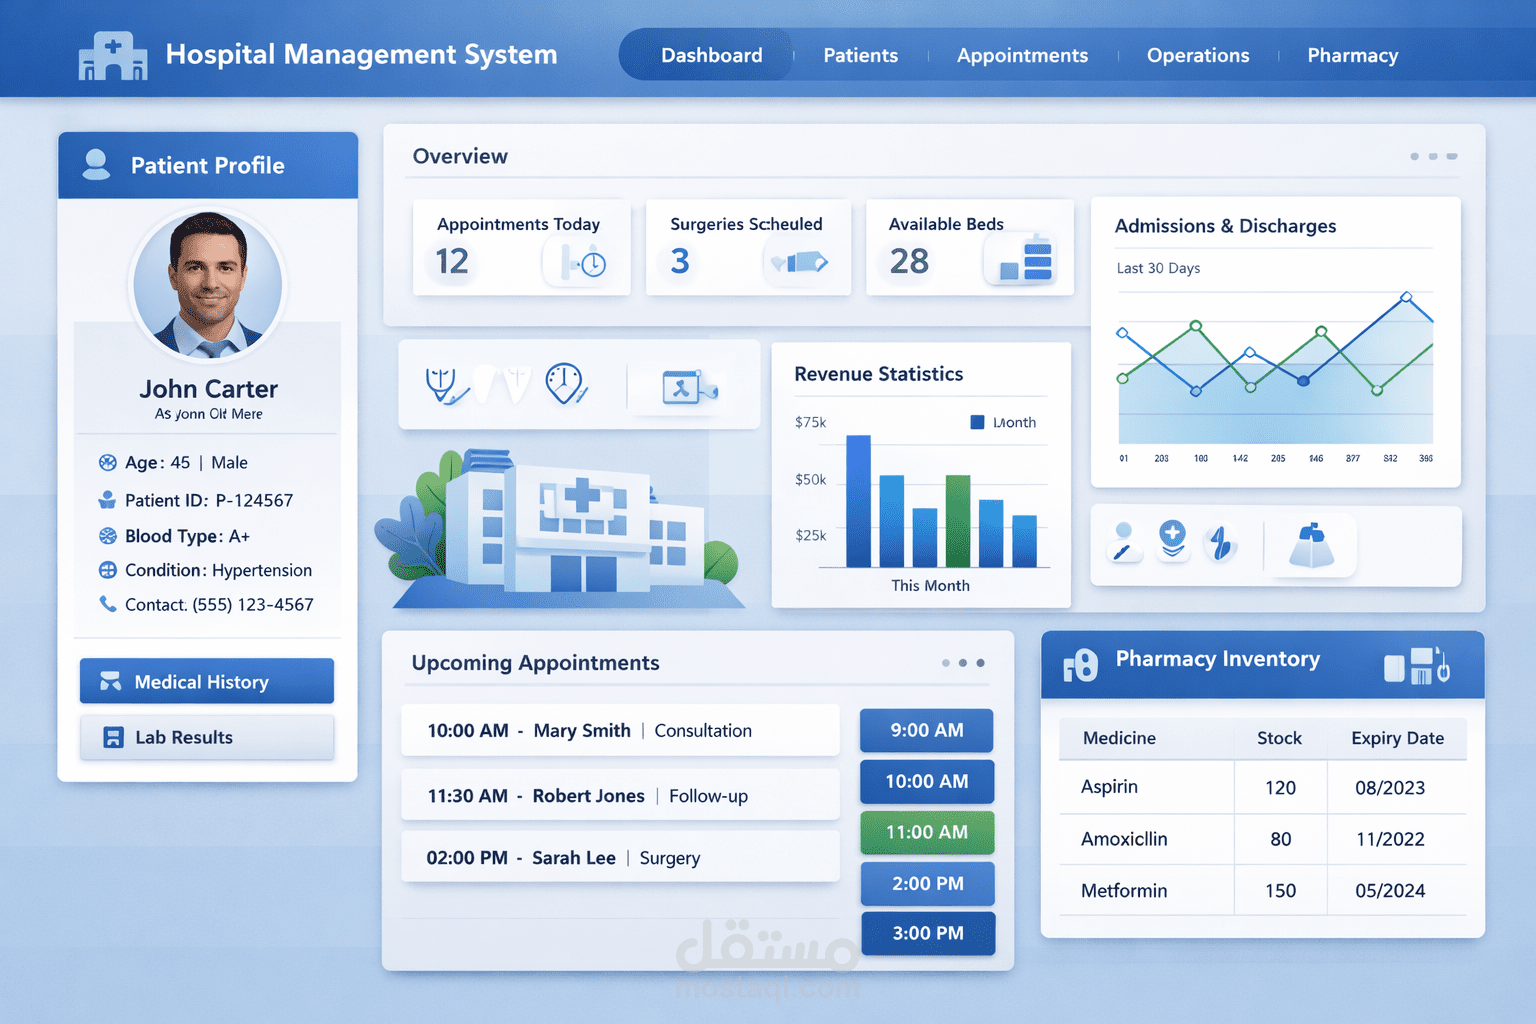Click the blue Month legend swatch

click(x=975, y=422)
